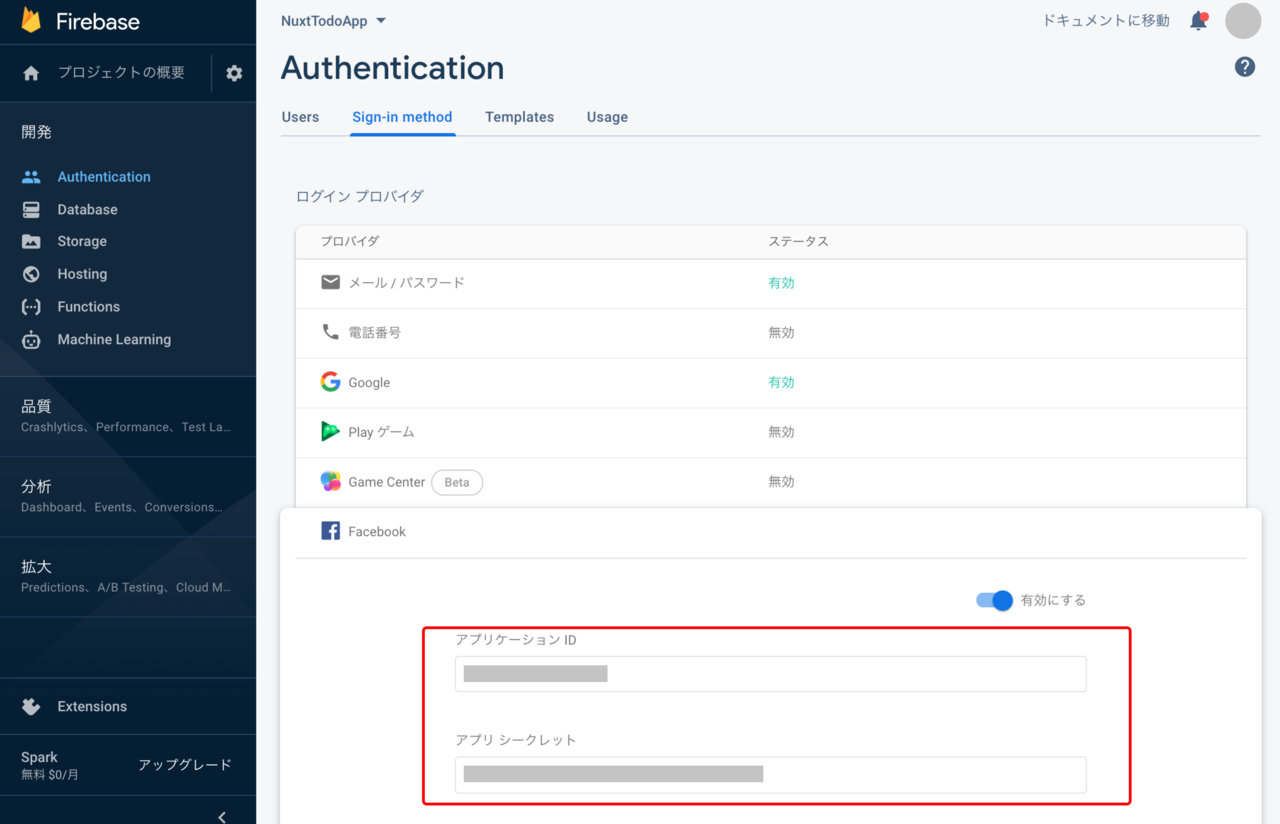Click the Play Games provider icon

coord(330,432)
